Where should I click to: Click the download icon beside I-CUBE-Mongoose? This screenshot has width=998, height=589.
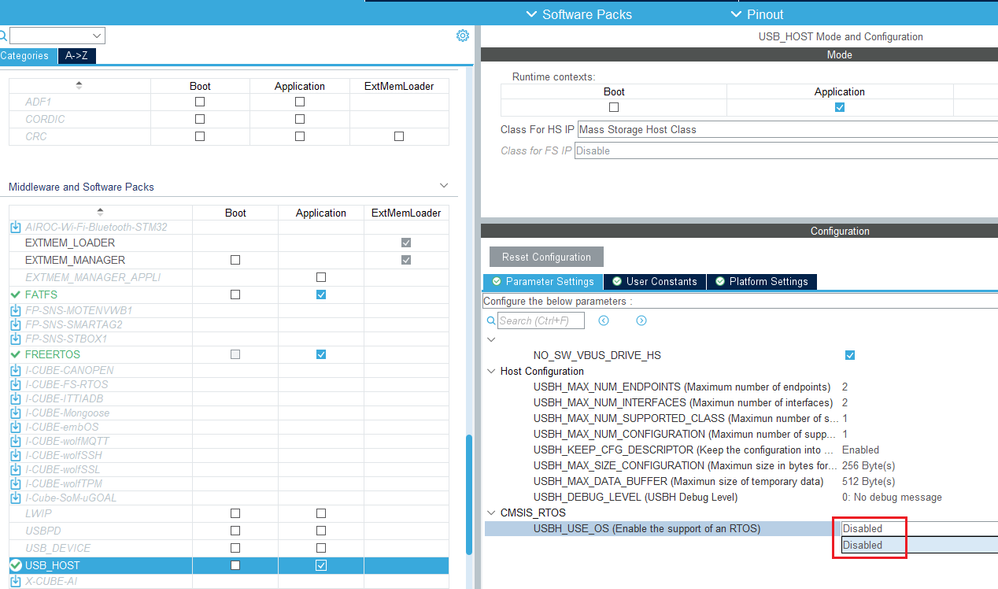point(16,413)
